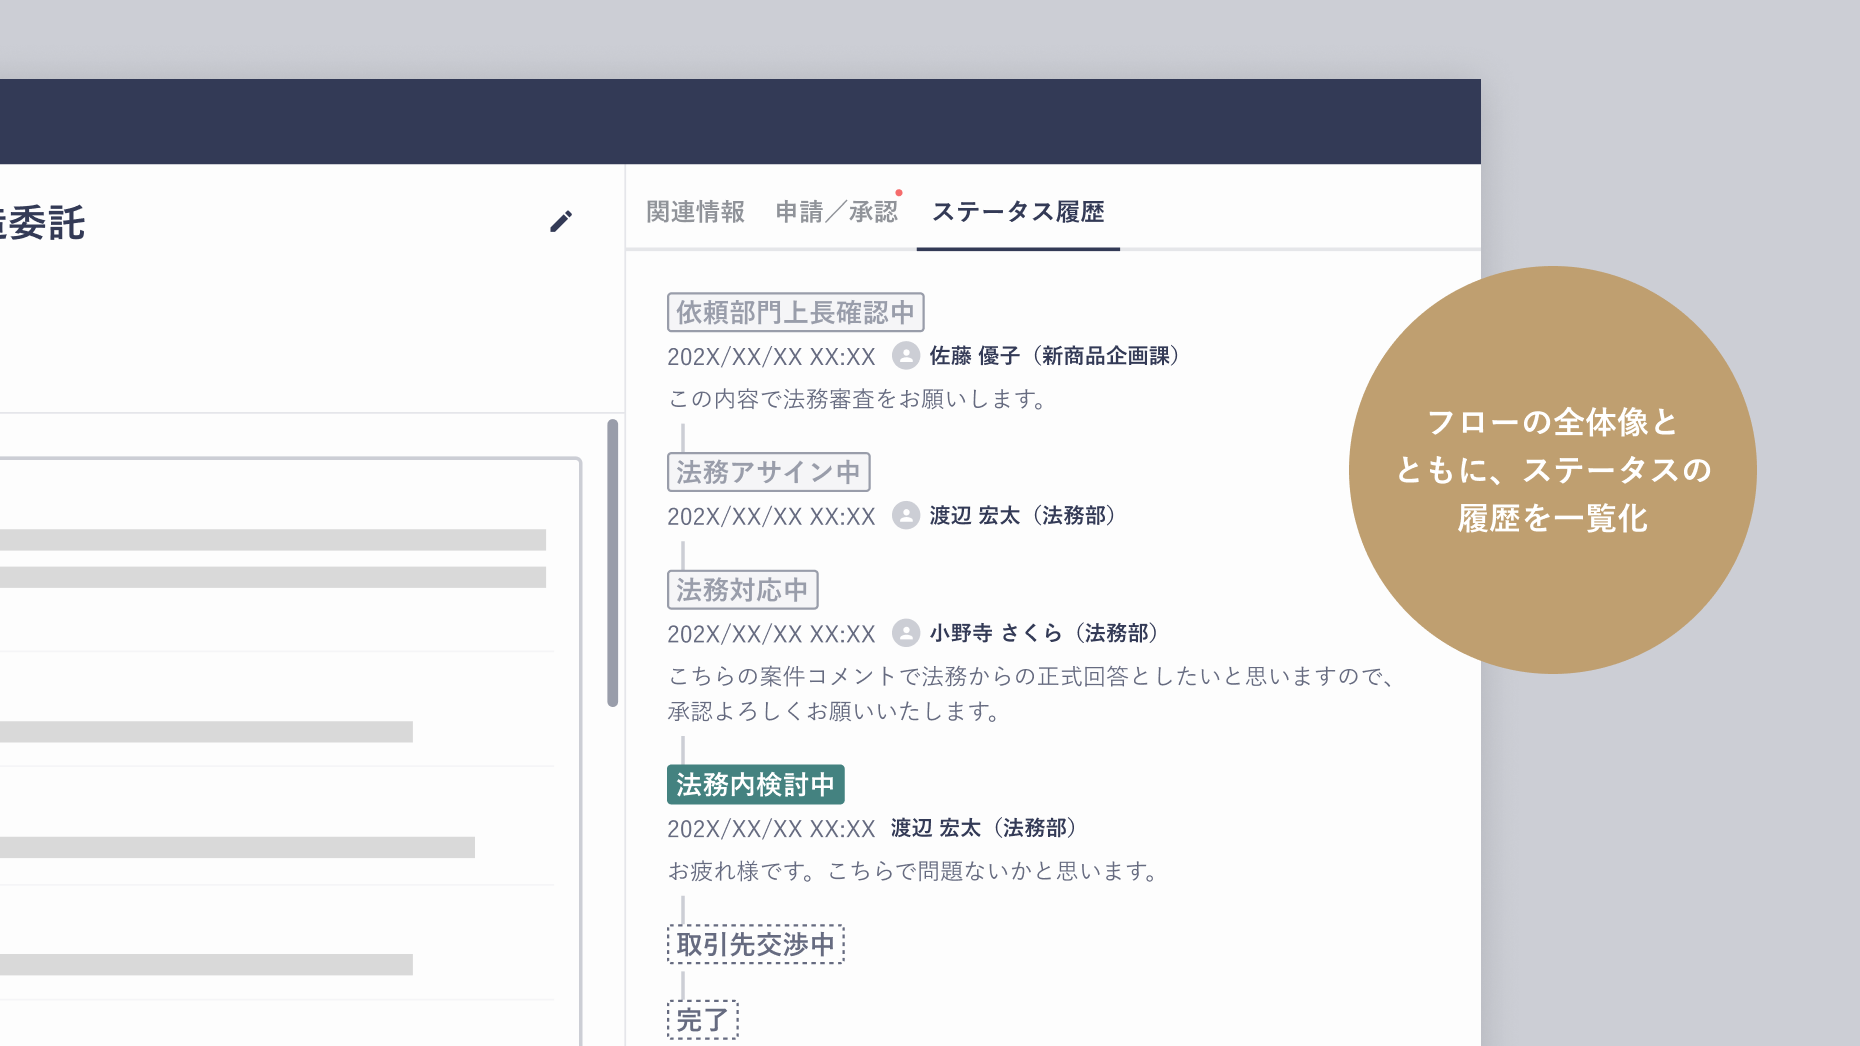Click the vertical scrollbar of the left pane

pyautogui.click(x=613, y=563)
